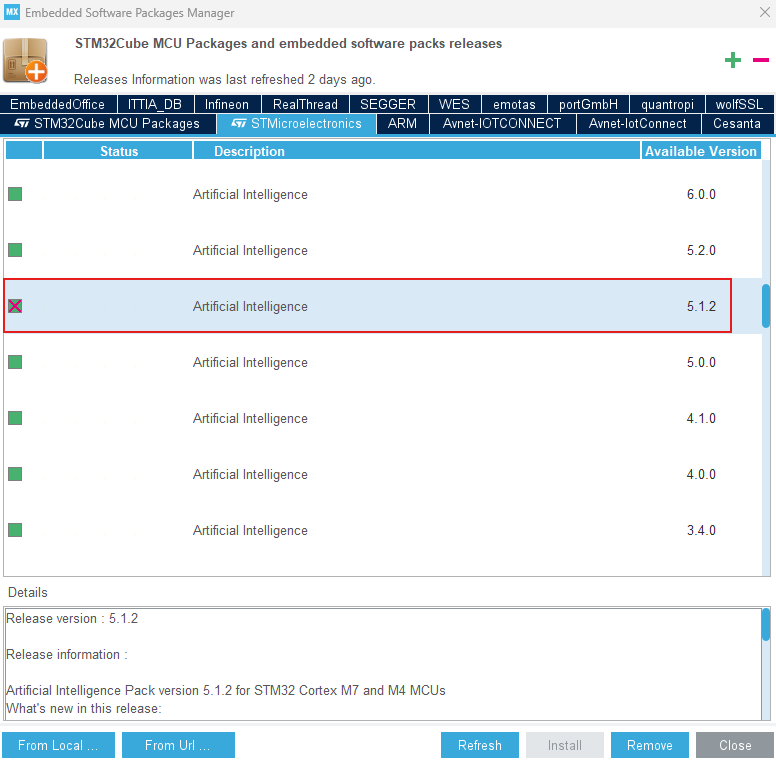
Task: Check the box for Artificial Intelligence 6.0.0
Action: pos(15,194)
